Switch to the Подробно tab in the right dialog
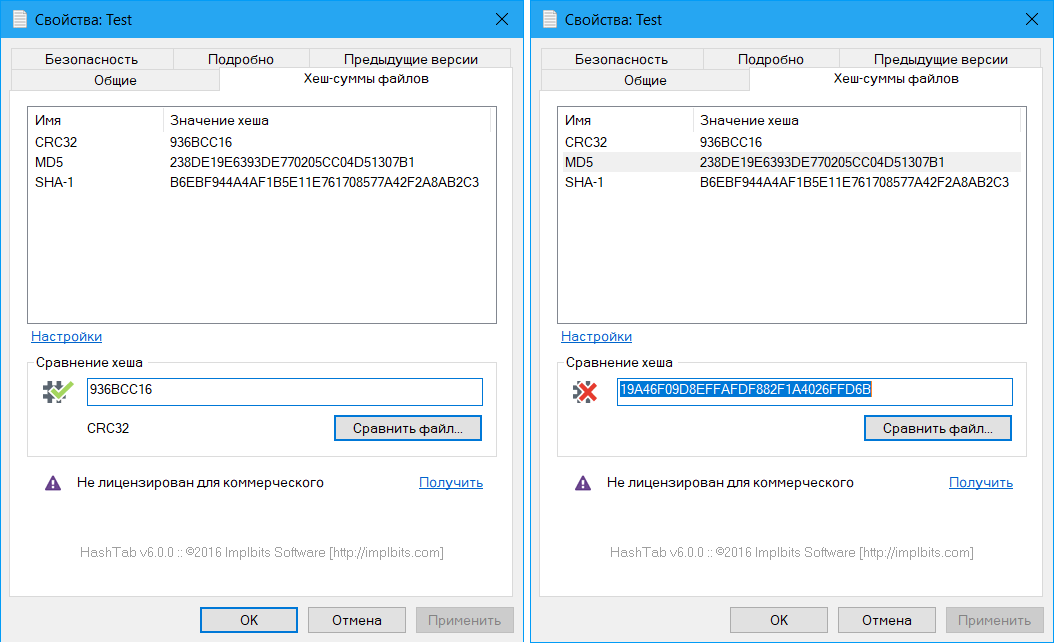The image size is (1054, 643). pos(771,59)
